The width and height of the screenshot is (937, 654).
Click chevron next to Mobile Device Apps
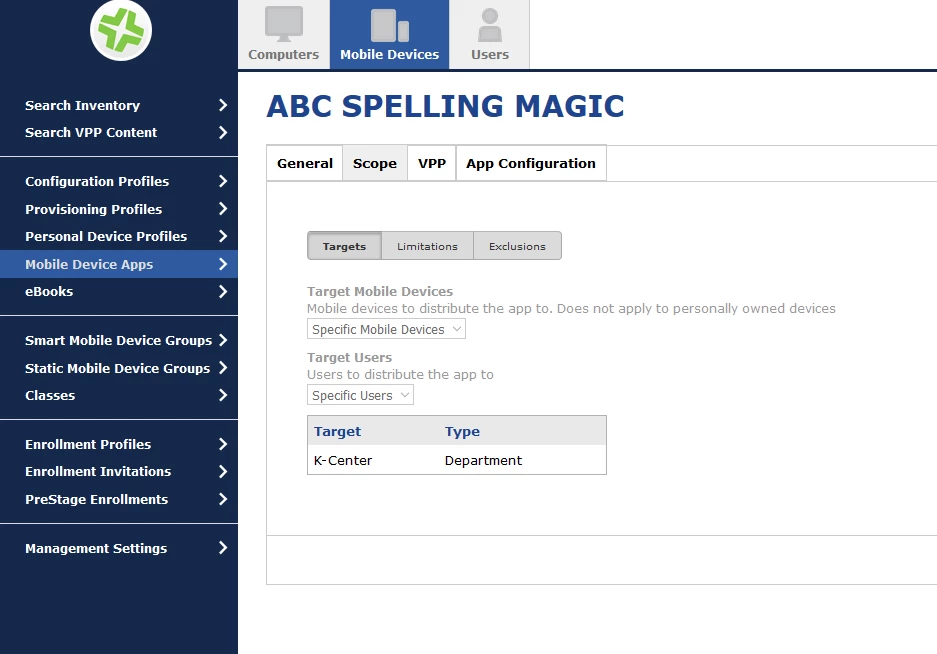coord(223,264)
